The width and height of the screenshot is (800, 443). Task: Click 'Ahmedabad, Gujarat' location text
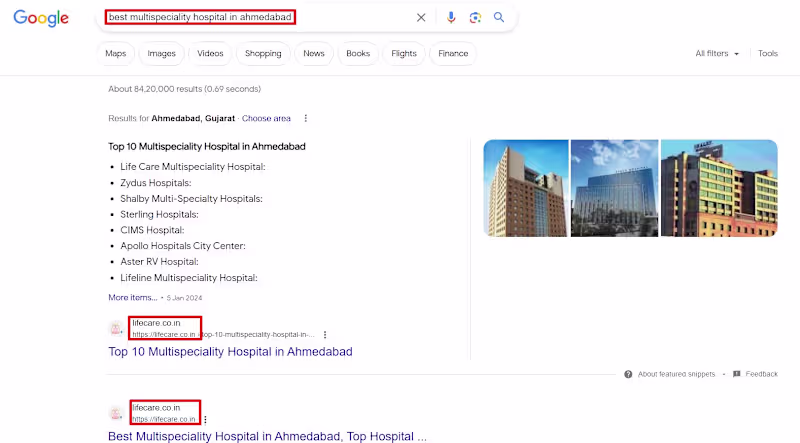pyautogui.click(x=193, y=118)
